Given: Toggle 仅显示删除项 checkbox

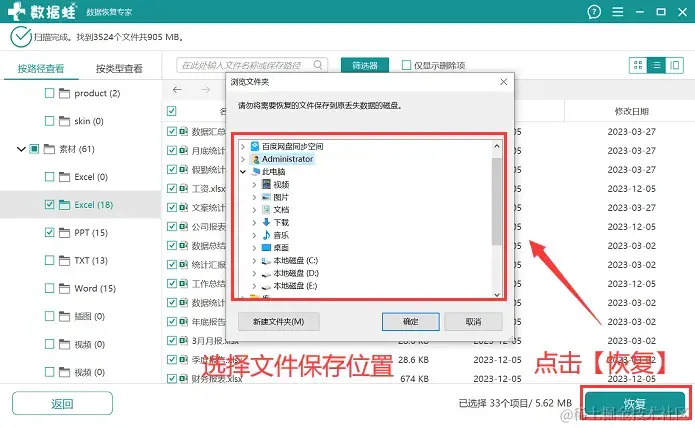Looking at the screenshot, I should click(406, 65).
